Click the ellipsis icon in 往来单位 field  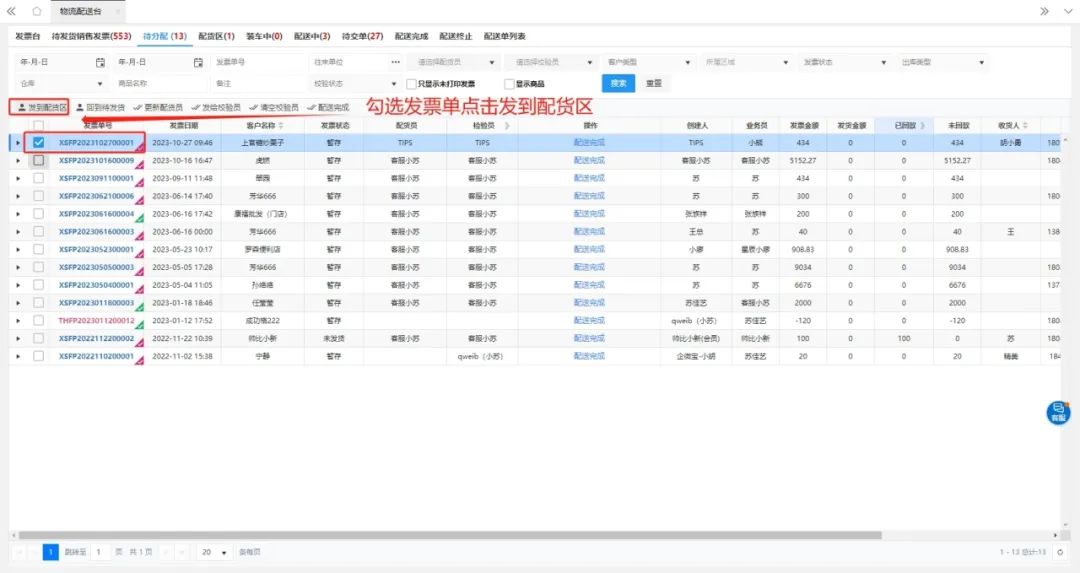[395, 62]
